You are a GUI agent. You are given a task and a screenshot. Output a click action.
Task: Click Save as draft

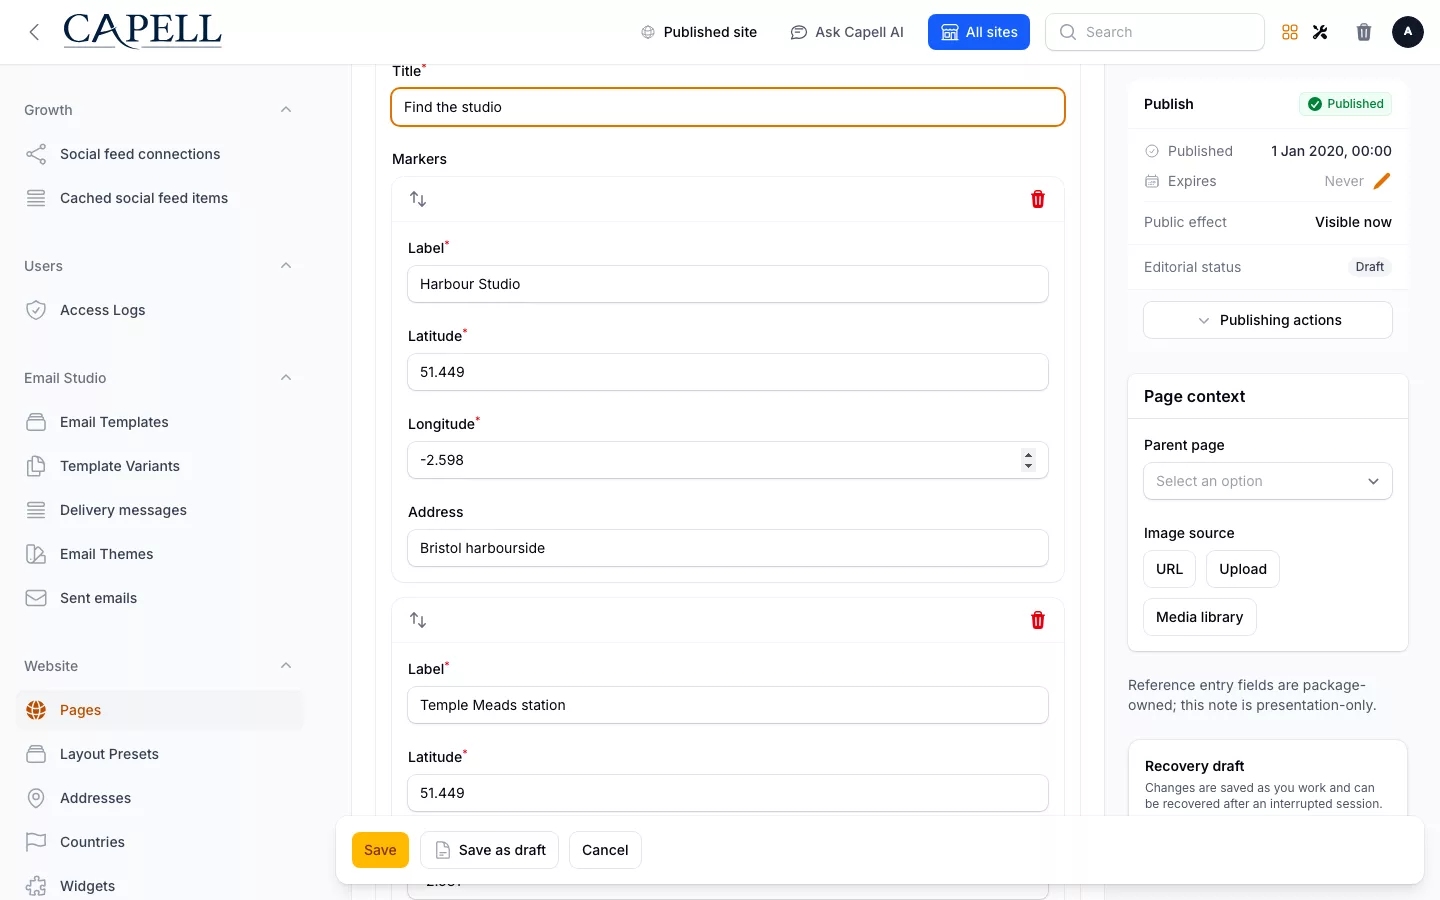(x=489, y=850)
